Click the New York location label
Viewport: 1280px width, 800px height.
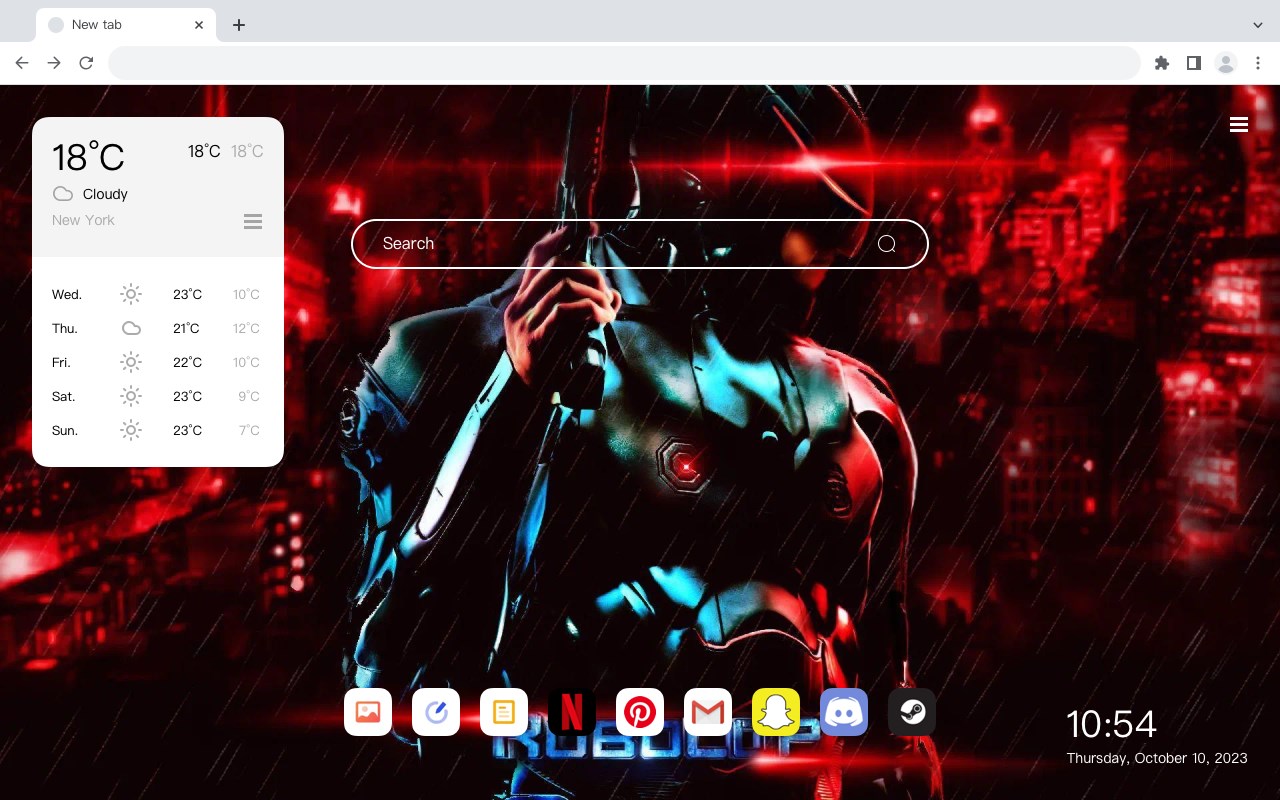(83, 220)
